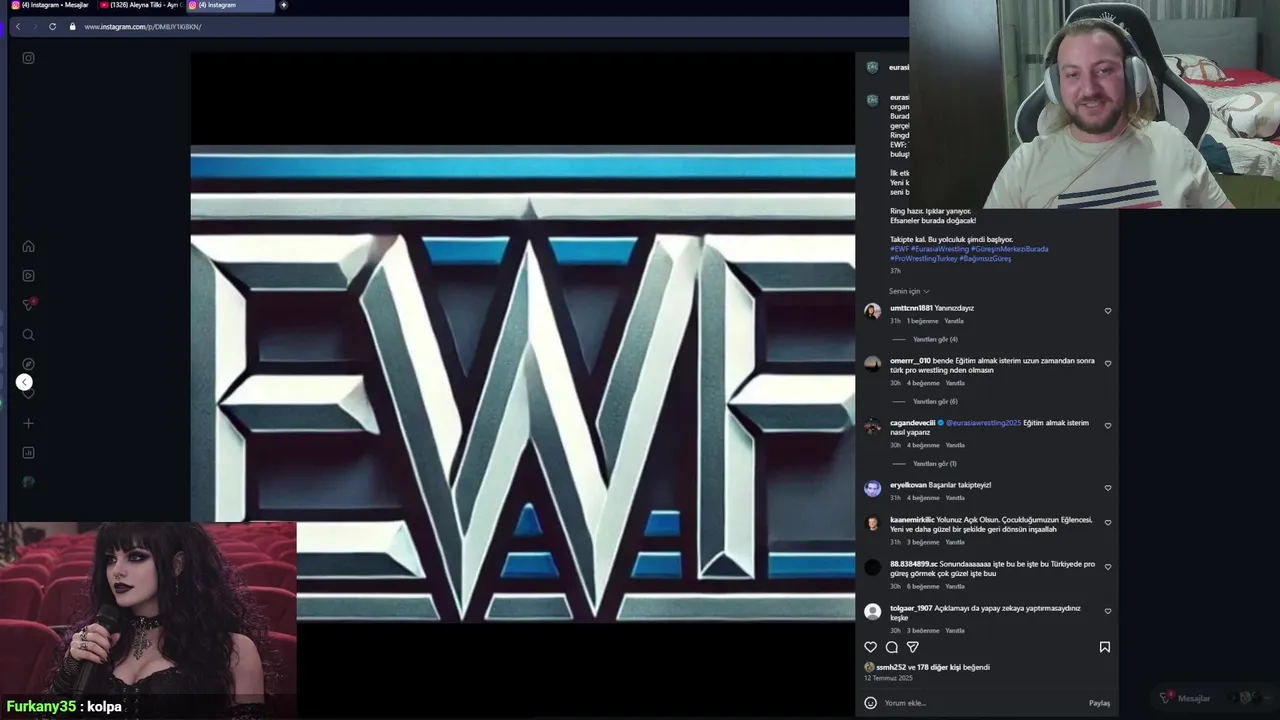Open the emoji picker in comment box
This screenshot has width=1280, height=720.
click(870, 703)
